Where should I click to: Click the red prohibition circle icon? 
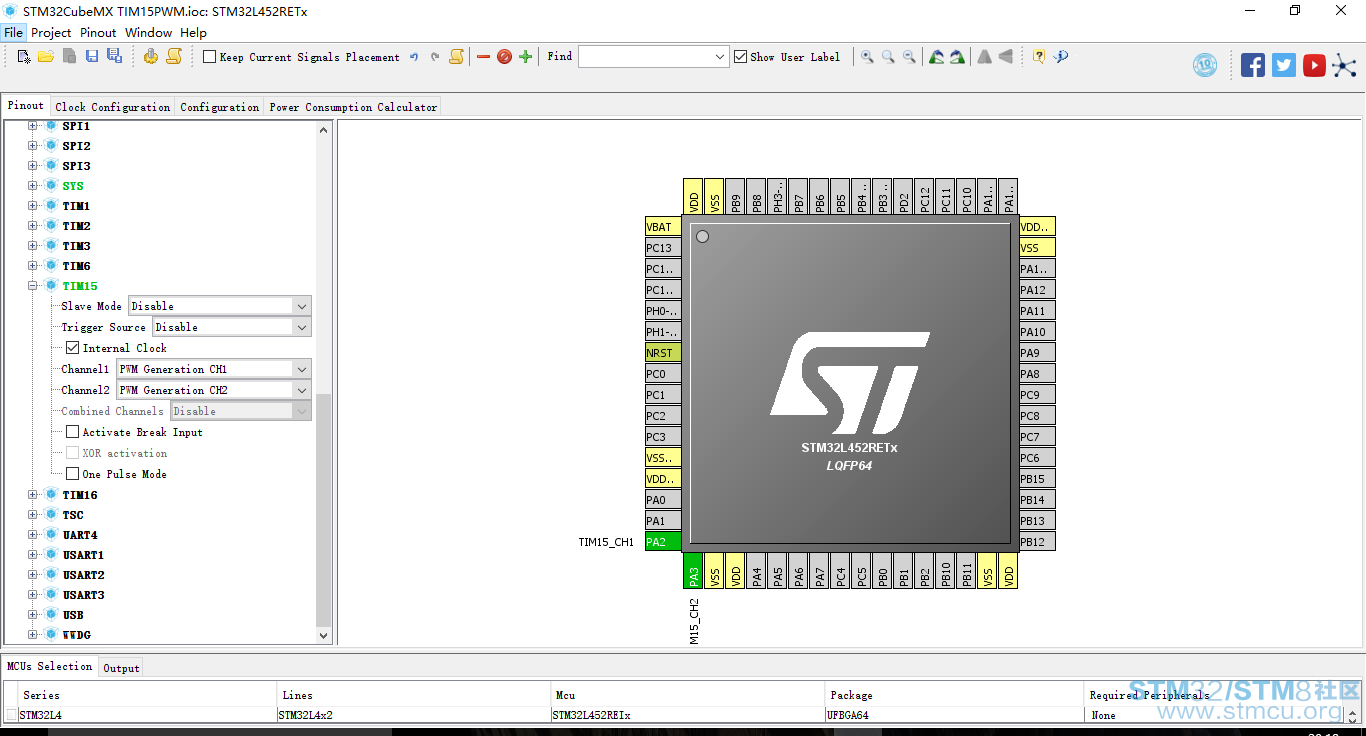pos(504,57)
